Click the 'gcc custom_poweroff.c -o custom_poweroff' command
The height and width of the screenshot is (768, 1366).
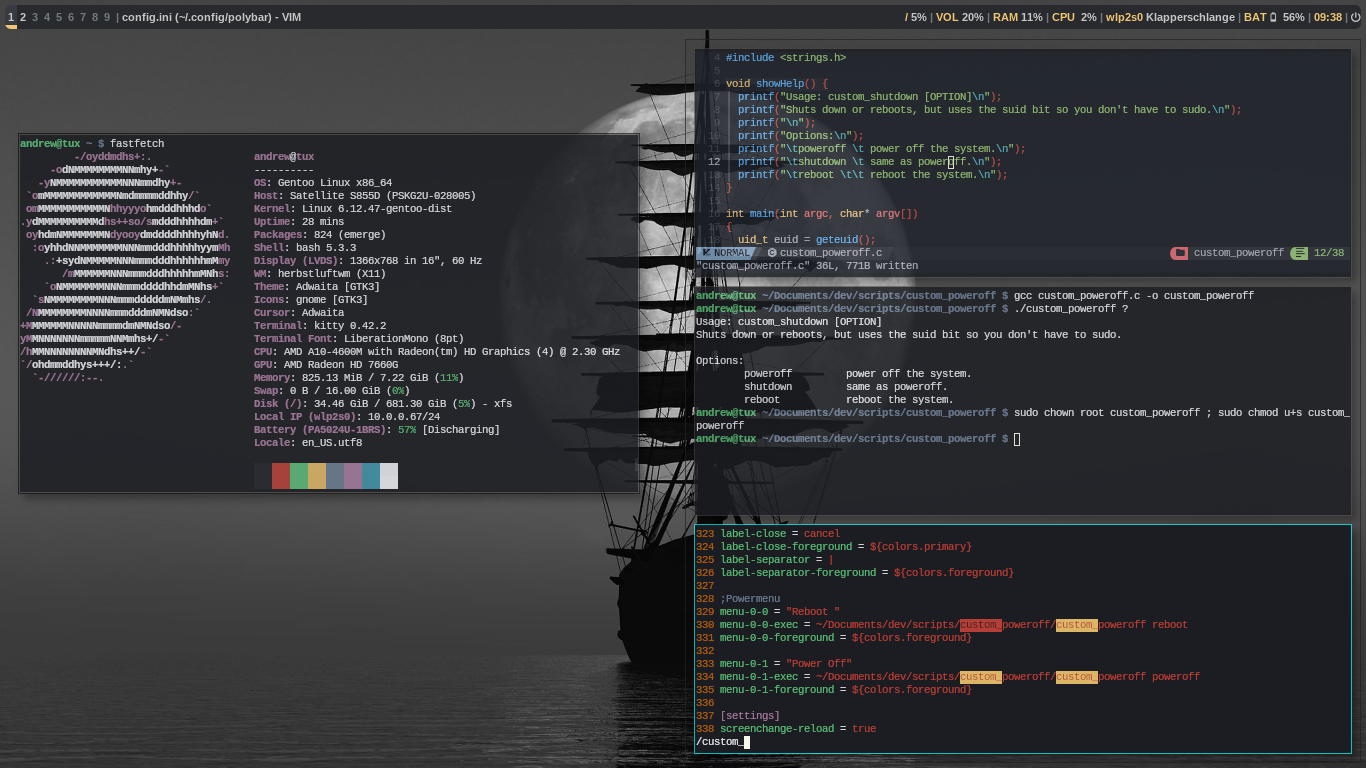point(1134,296)
